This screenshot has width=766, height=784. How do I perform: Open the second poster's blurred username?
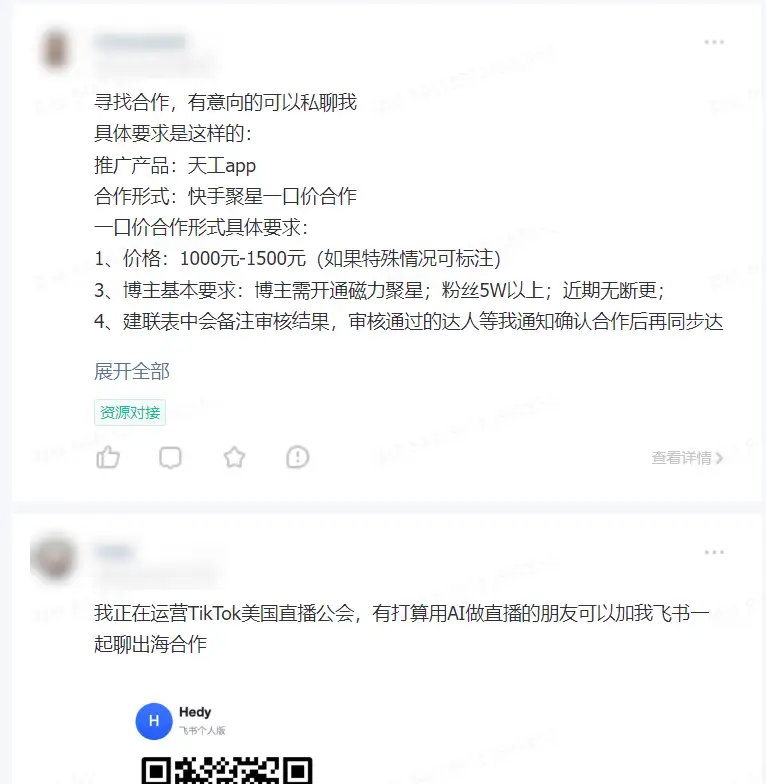point(115,552)
